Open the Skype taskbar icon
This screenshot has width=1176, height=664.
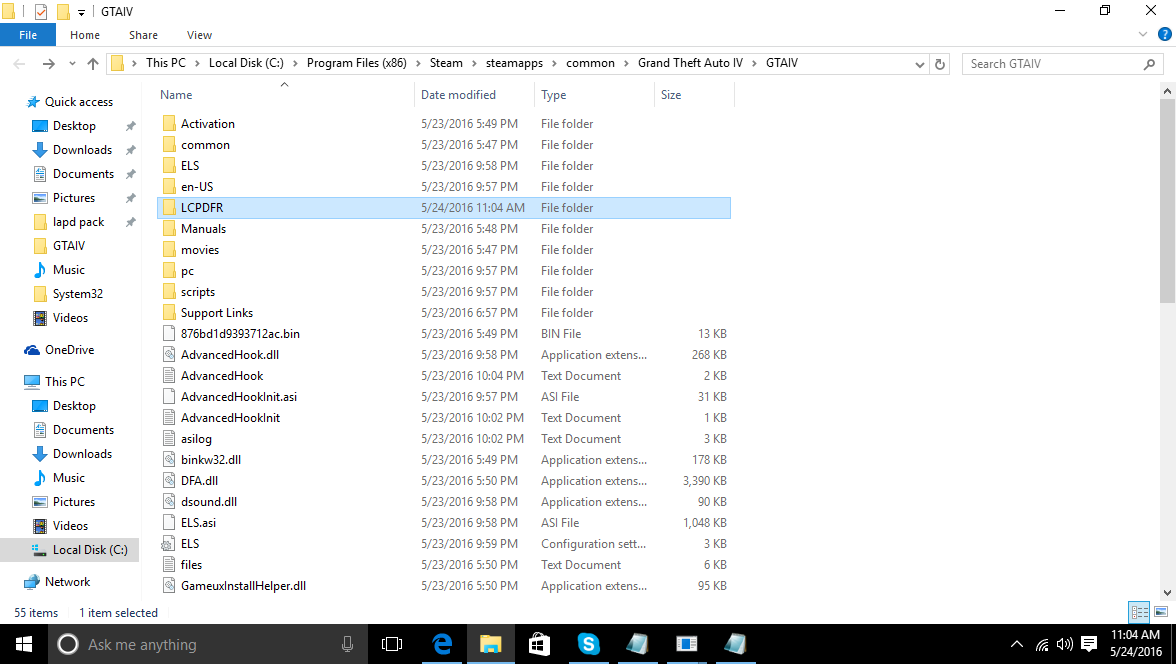click(588, 644)
